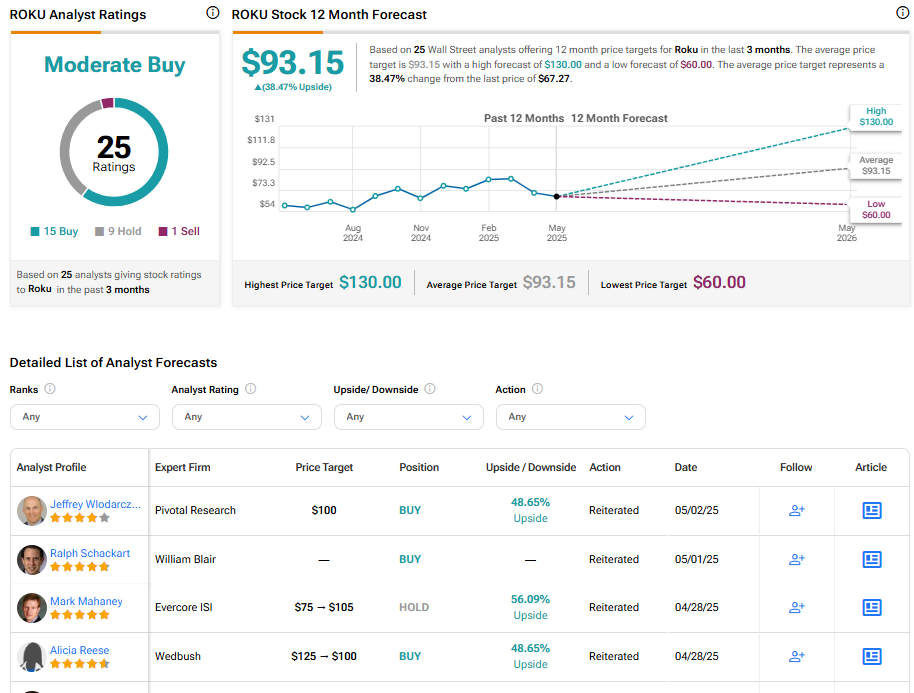Image resolution: width=914 pixels, height=693 pixels.
Task: Follow analyst Jeffrey Wlodarczak
Action: point(796,511)
